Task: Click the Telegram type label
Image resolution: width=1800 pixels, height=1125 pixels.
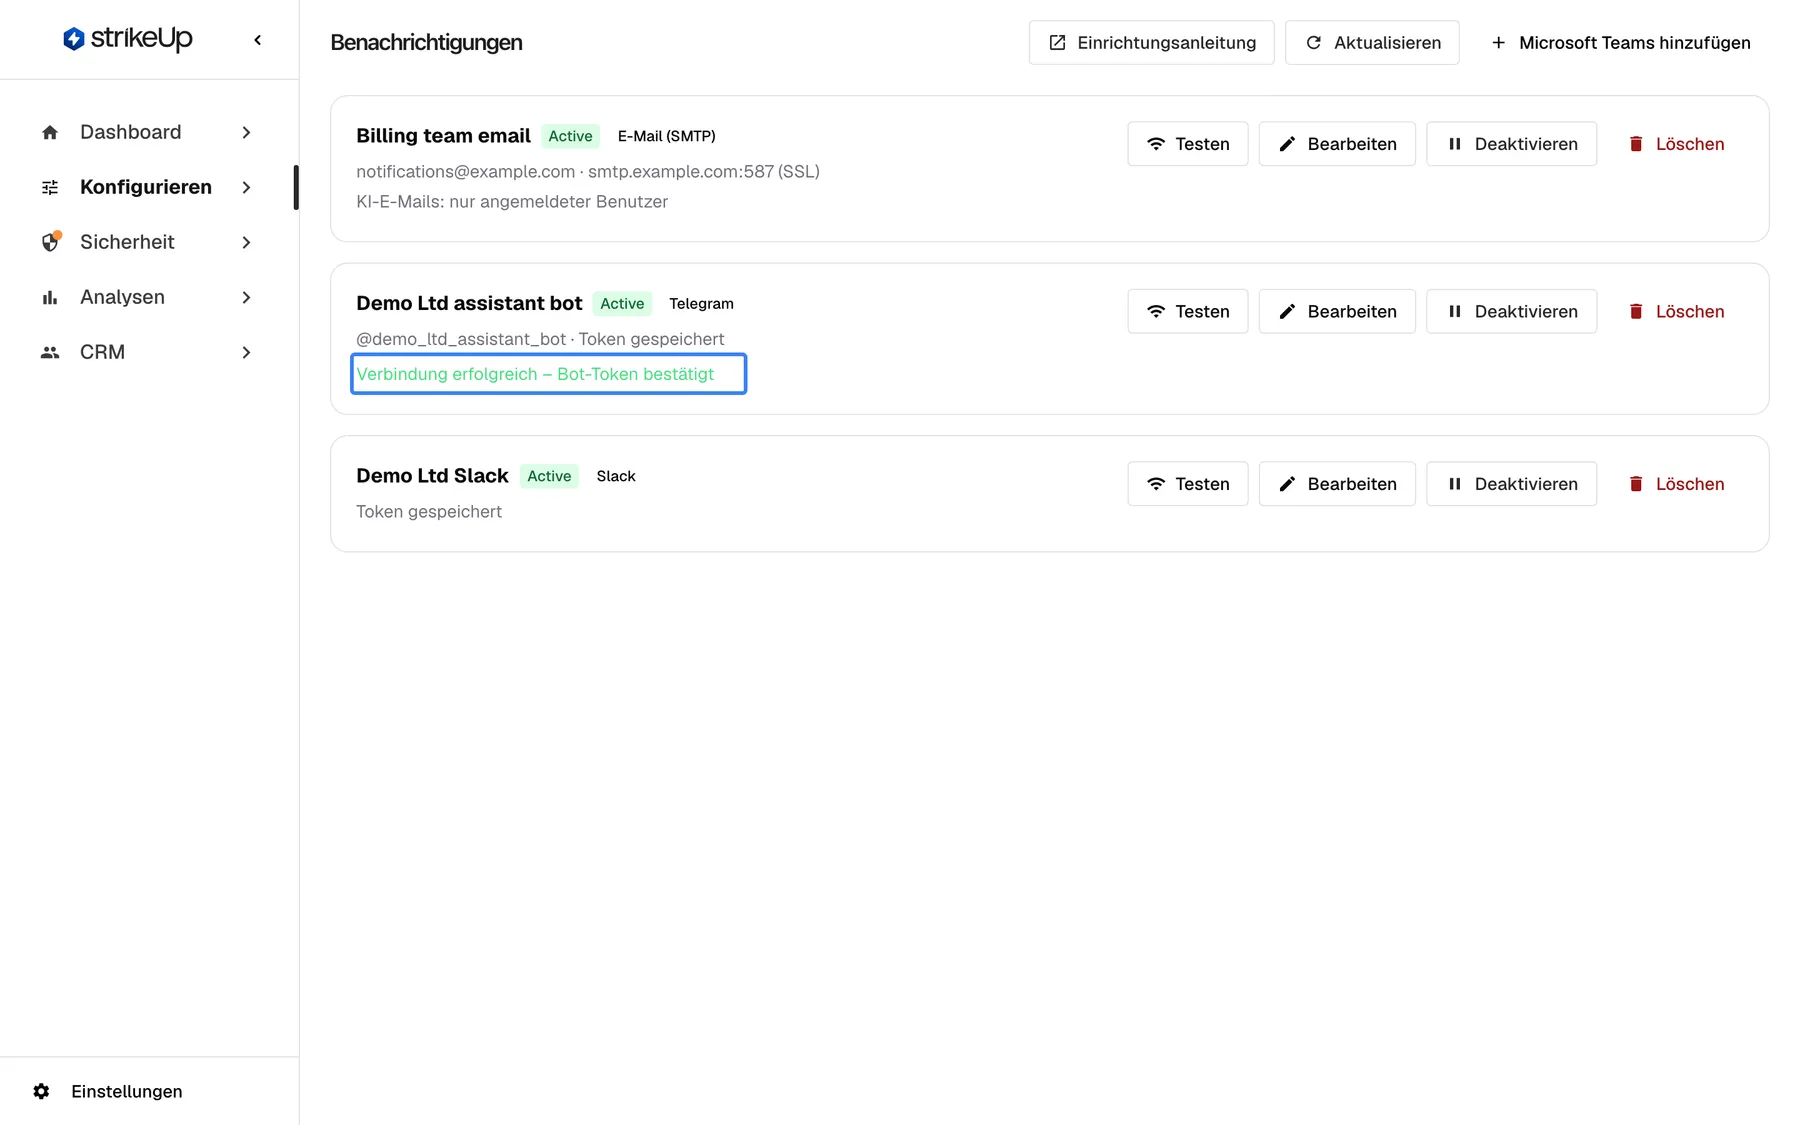Action: point(701,303)
